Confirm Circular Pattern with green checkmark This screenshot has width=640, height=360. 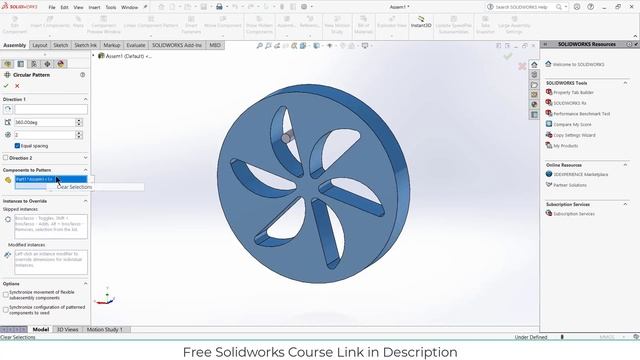[x=6, y=86]
